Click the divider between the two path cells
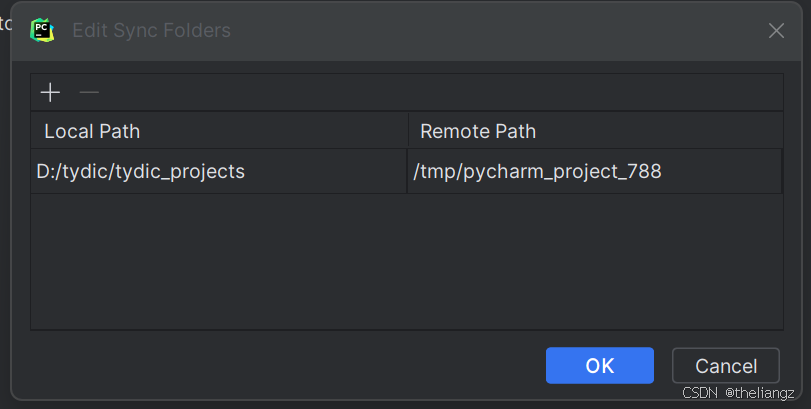Image resolution: width=811 pixels, height=409 pixels. [407, 171]
